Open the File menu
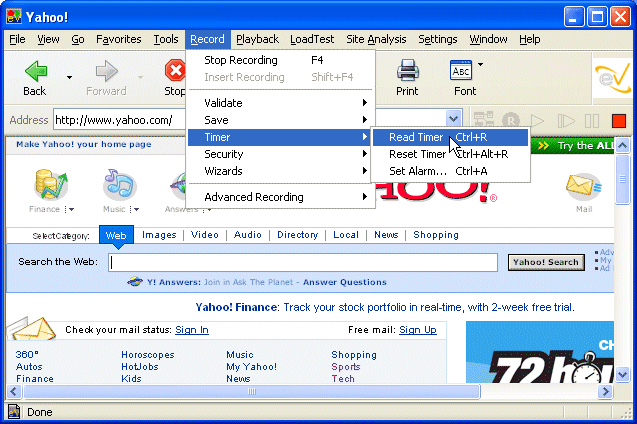The height and width of the screenshot is (424, 637). click(17, 39)
